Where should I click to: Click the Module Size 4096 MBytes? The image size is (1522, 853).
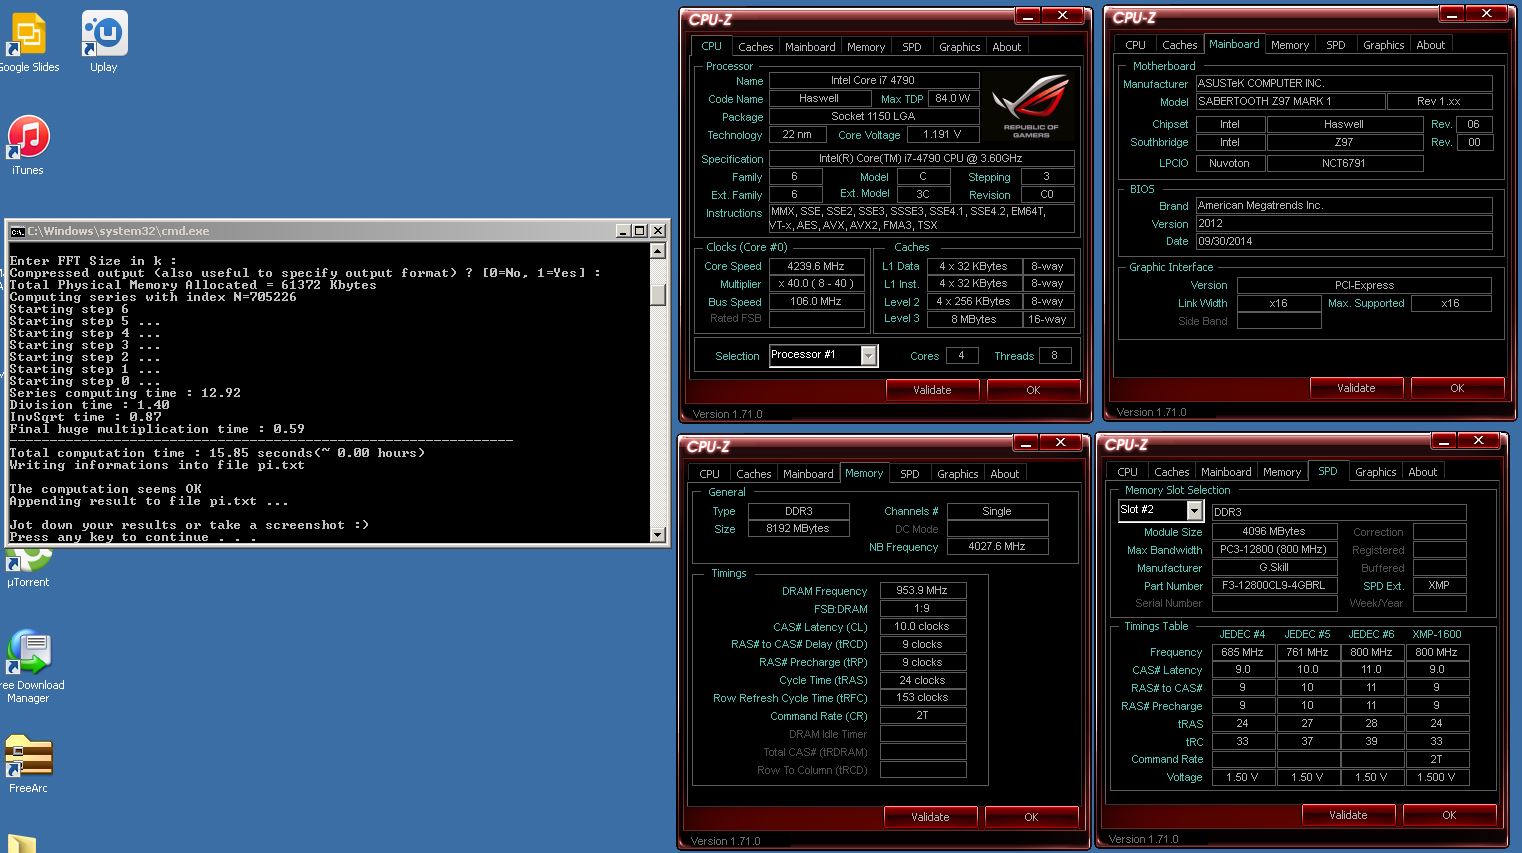(x=1274, y=531)
